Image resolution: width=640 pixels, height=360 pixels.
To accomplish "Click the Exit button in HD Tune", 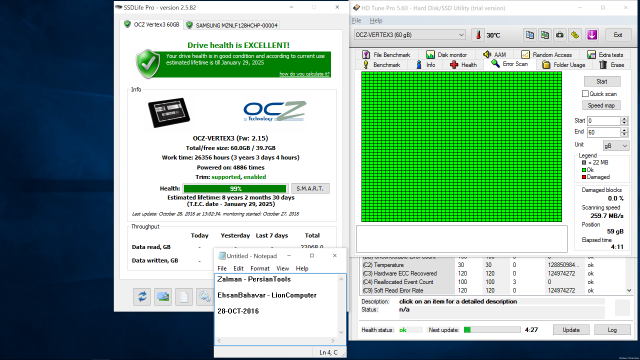I will (618, 35).
